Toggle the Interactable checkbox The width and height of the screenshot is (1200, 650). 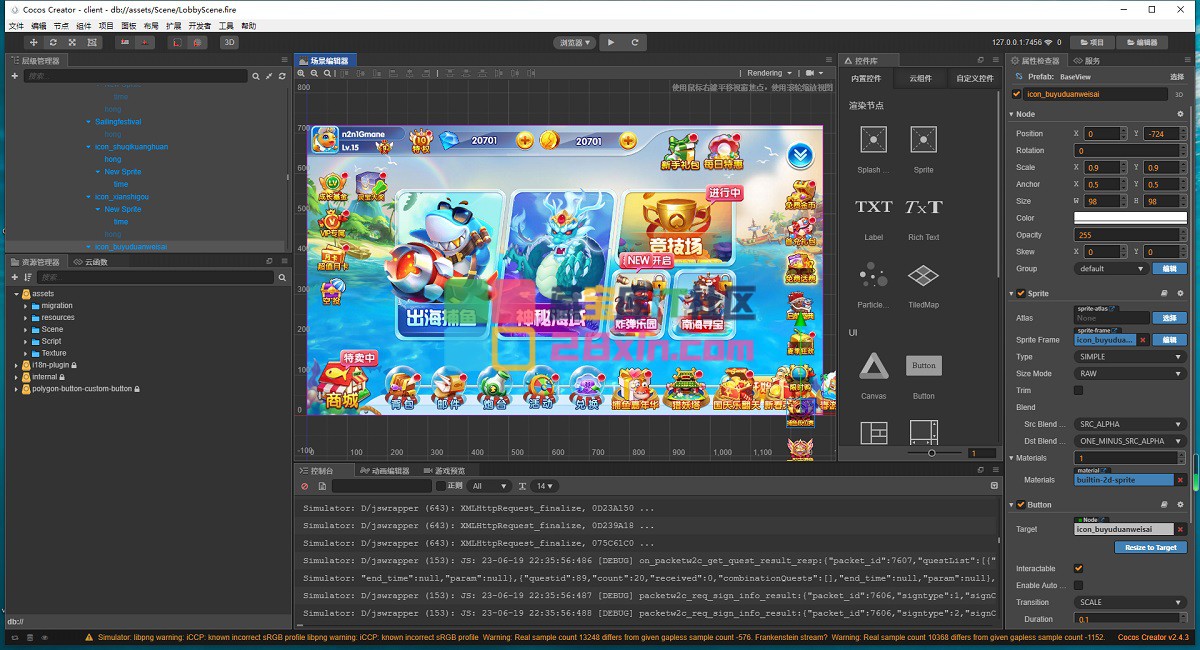(1078, 568)
